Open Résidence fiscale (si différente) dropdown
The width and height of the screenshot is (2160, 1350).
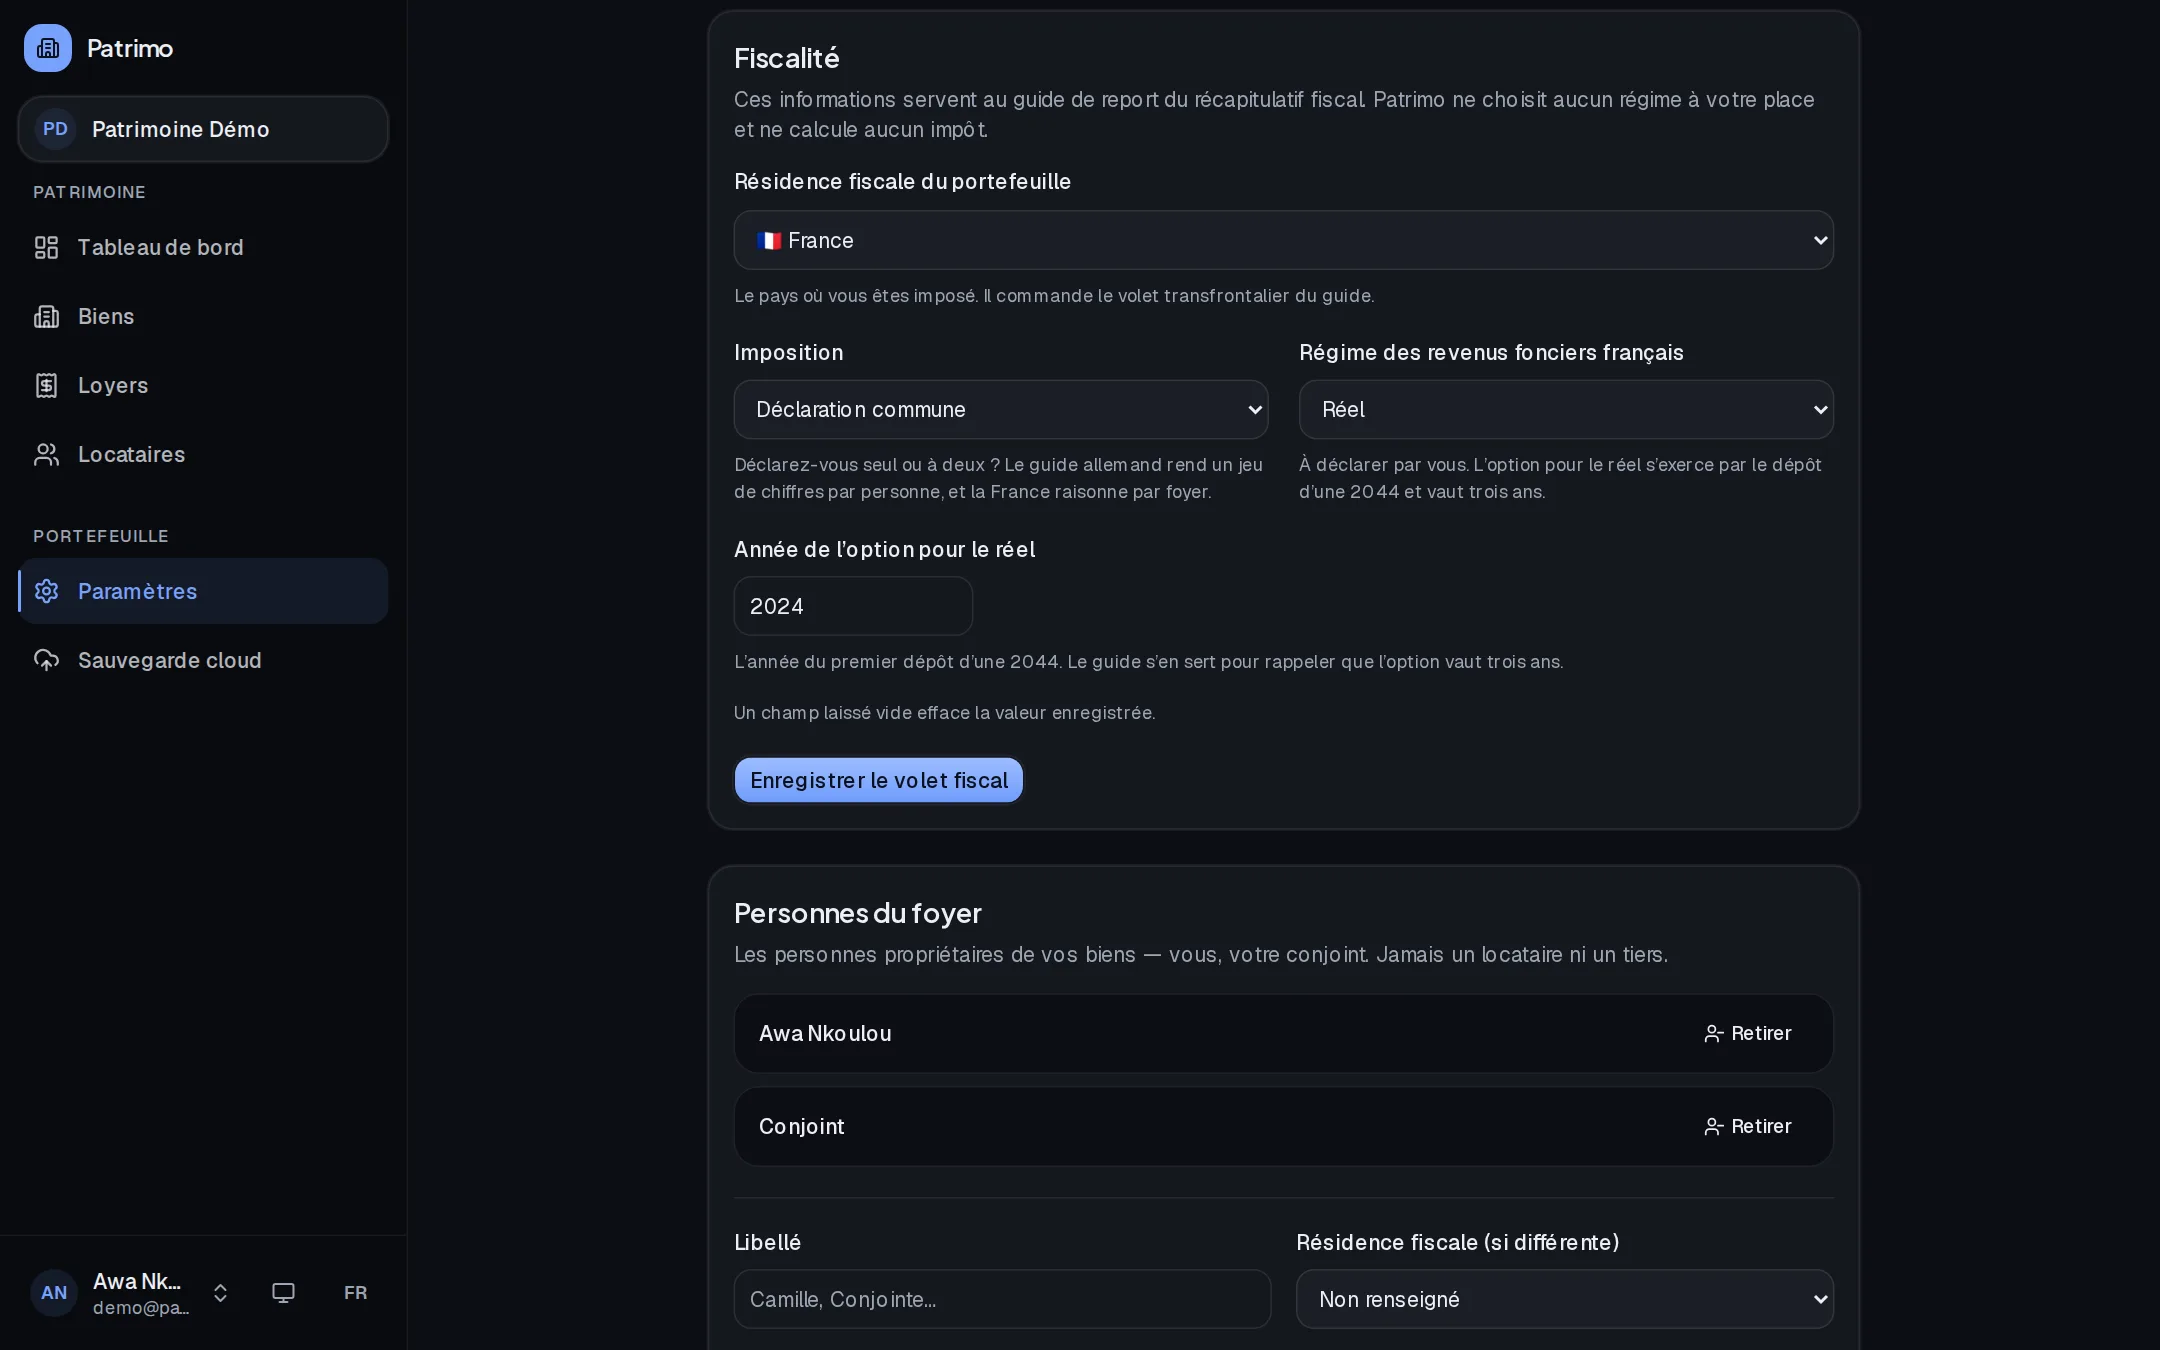(1565, 1299)
